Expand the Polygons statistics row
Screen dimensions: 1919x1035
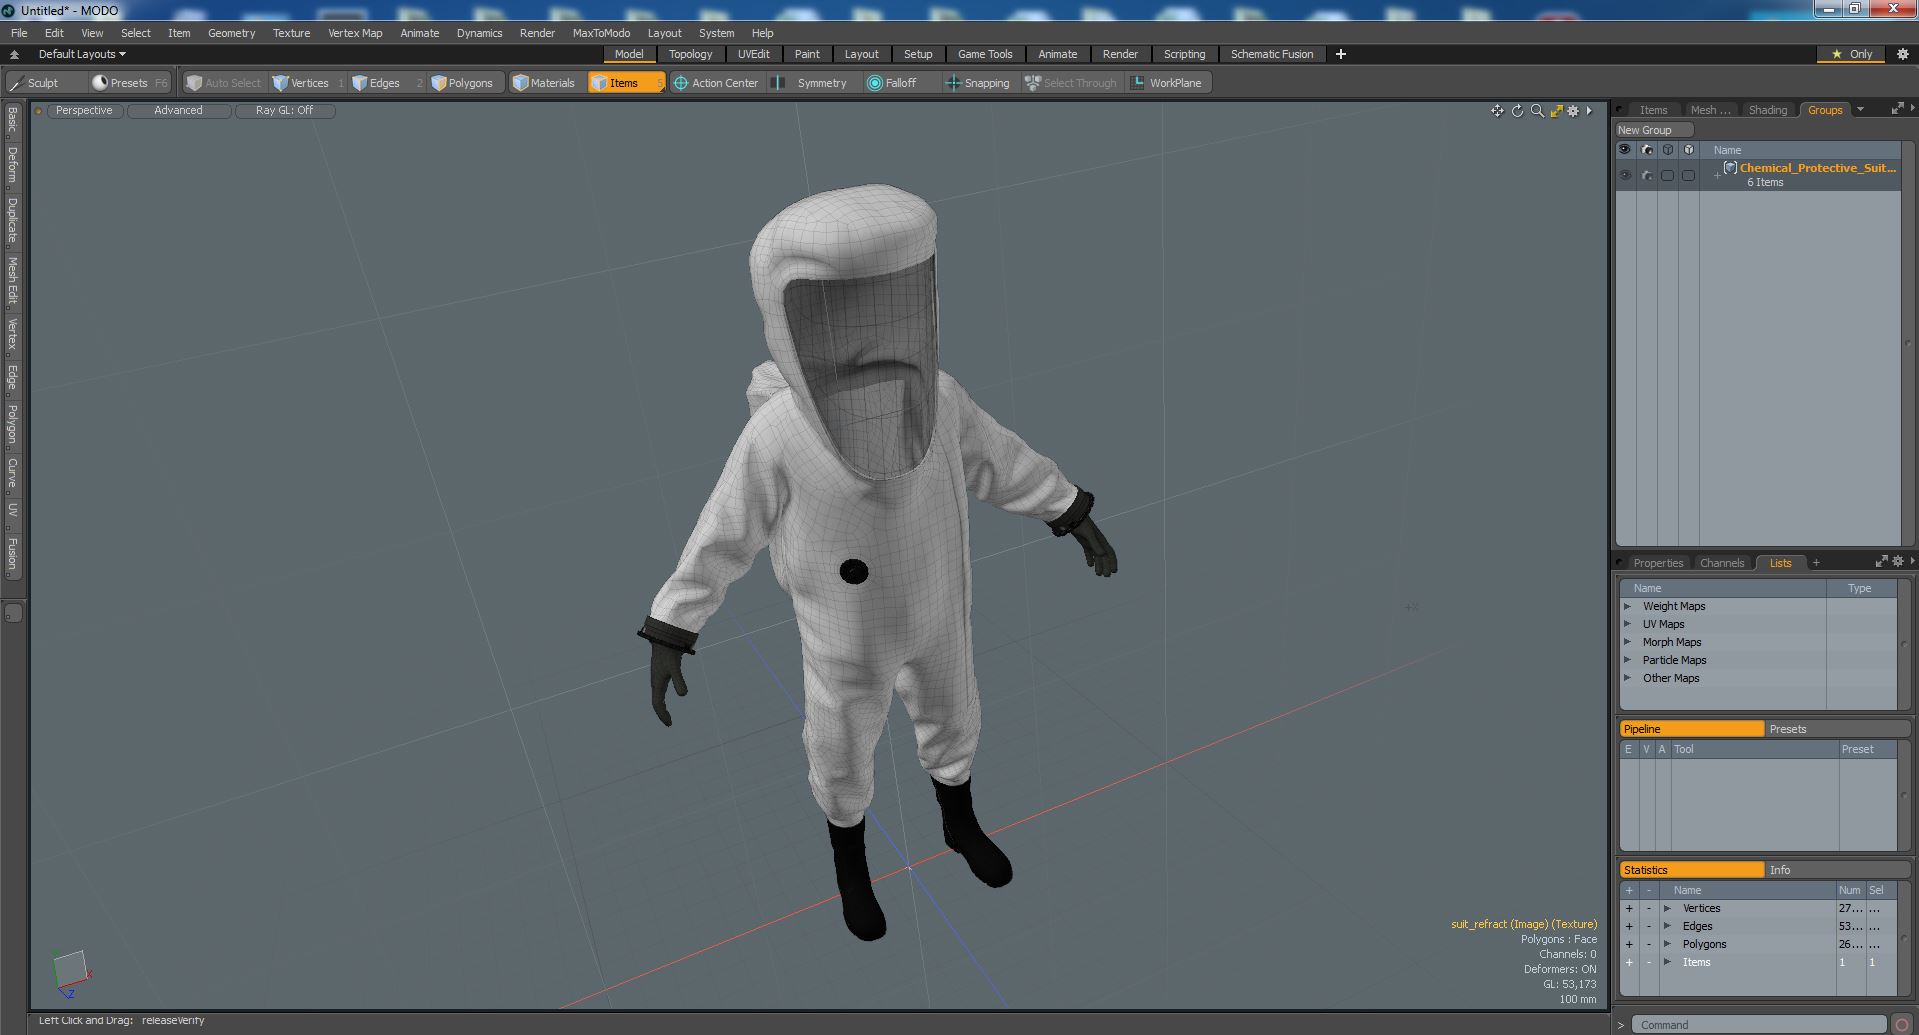[1667, 944]
